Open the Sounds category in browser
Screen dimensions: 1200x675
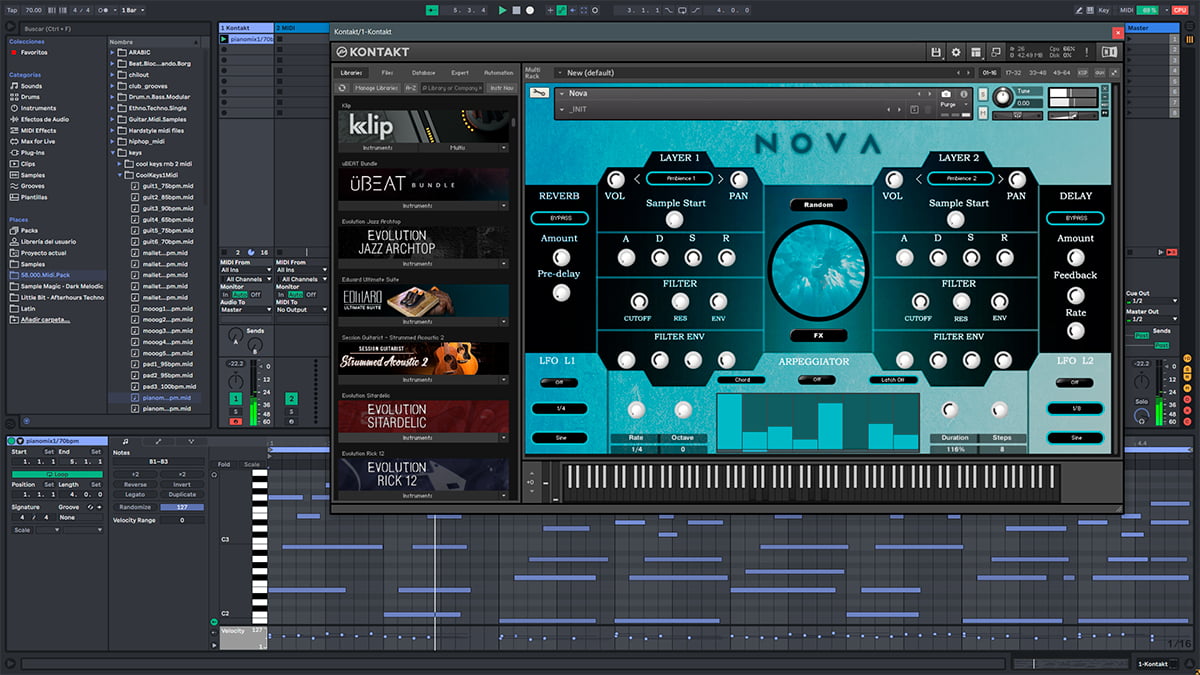click(32, 86)
